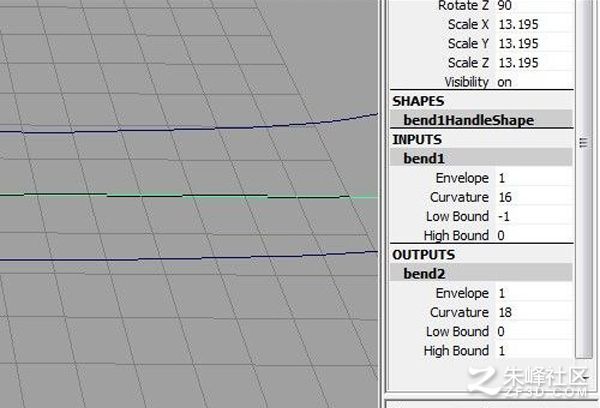Select High Bound label under bend1
The image size is (600, 408).
[x=456, y=235]
